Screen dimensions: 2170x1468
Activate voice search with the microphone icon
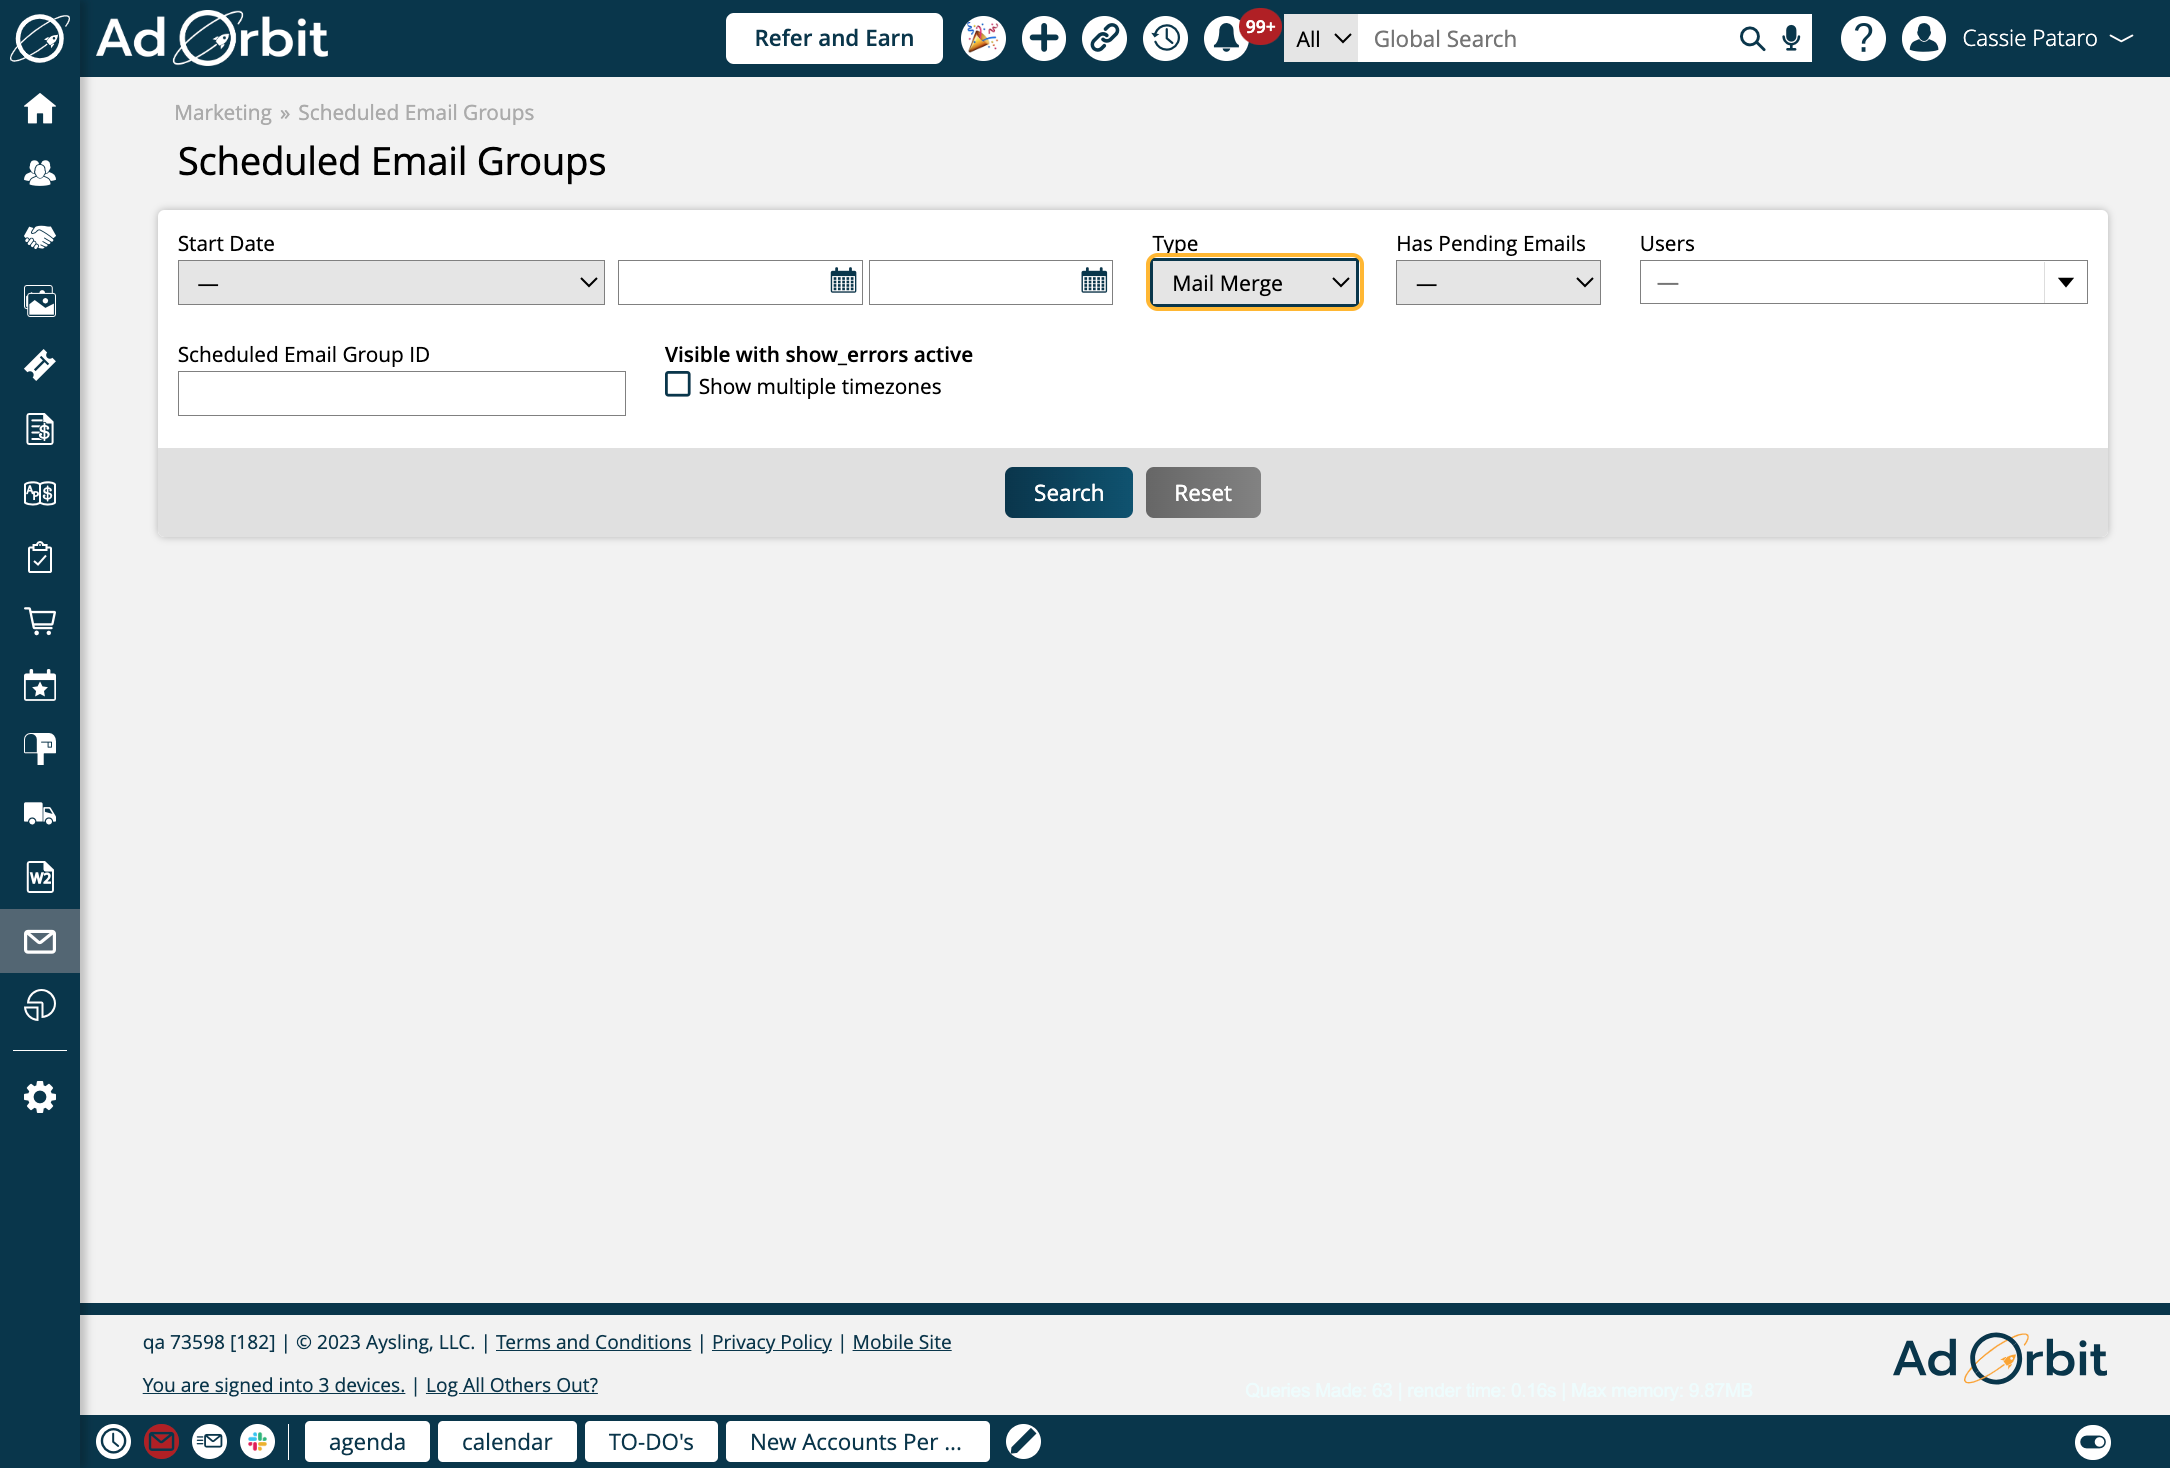(x=1789, y=38)
